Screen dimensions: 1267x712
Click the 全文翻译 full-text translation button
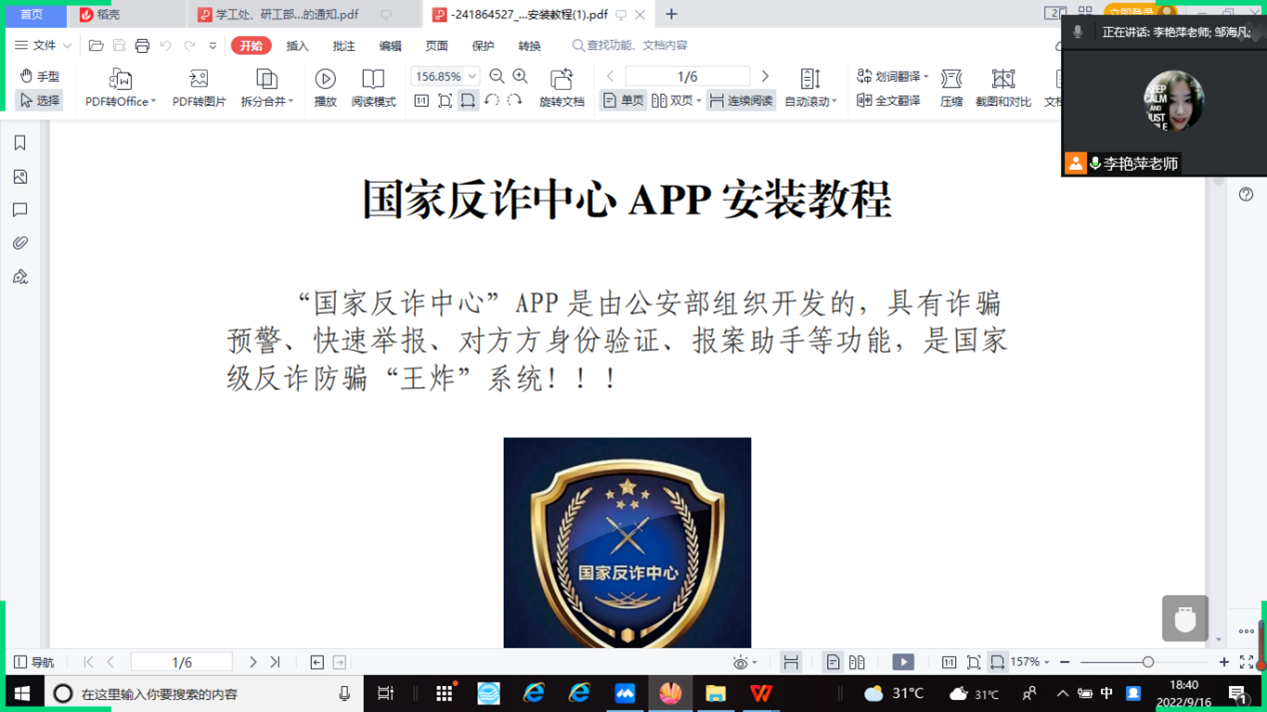tap(888, 101)
